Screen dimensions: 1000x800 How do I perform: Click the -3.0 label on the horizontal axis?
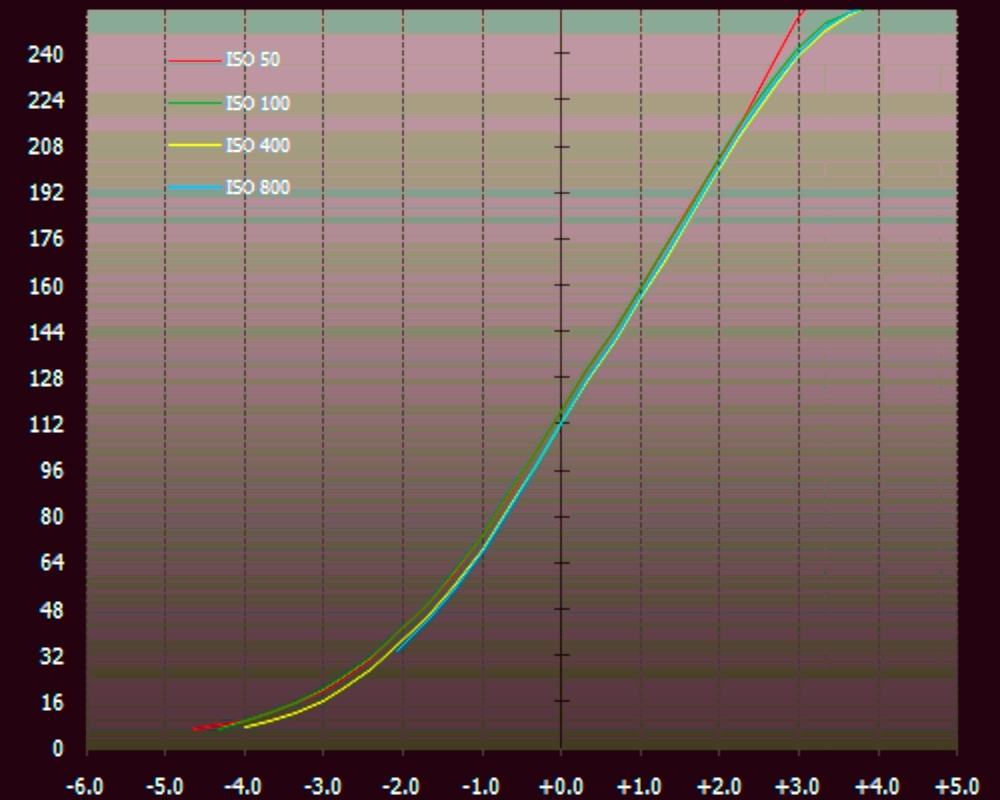[x=322, y=786]
